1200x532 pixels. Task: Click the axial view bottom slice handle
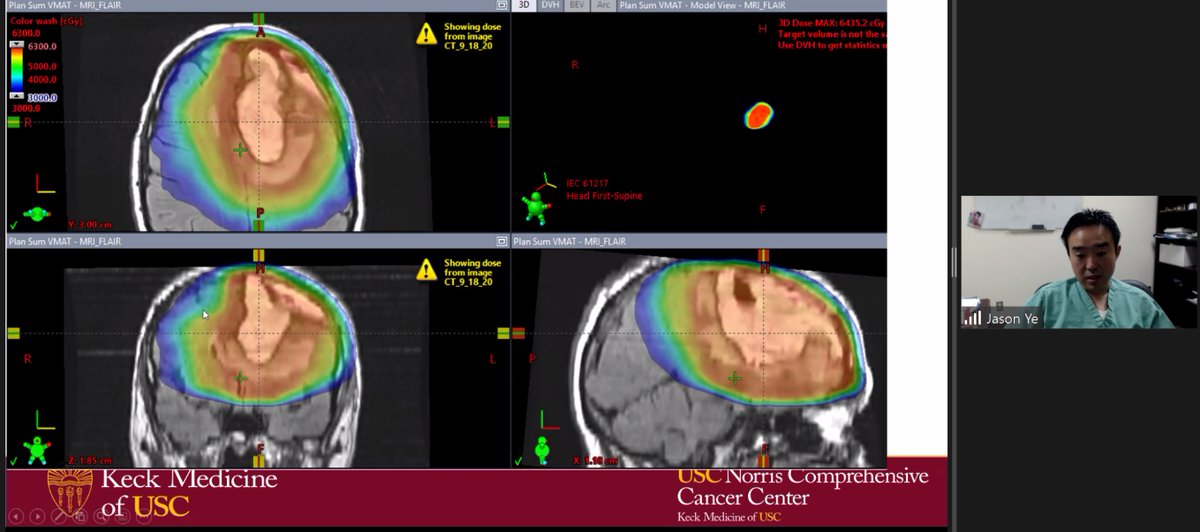point(259,226)
